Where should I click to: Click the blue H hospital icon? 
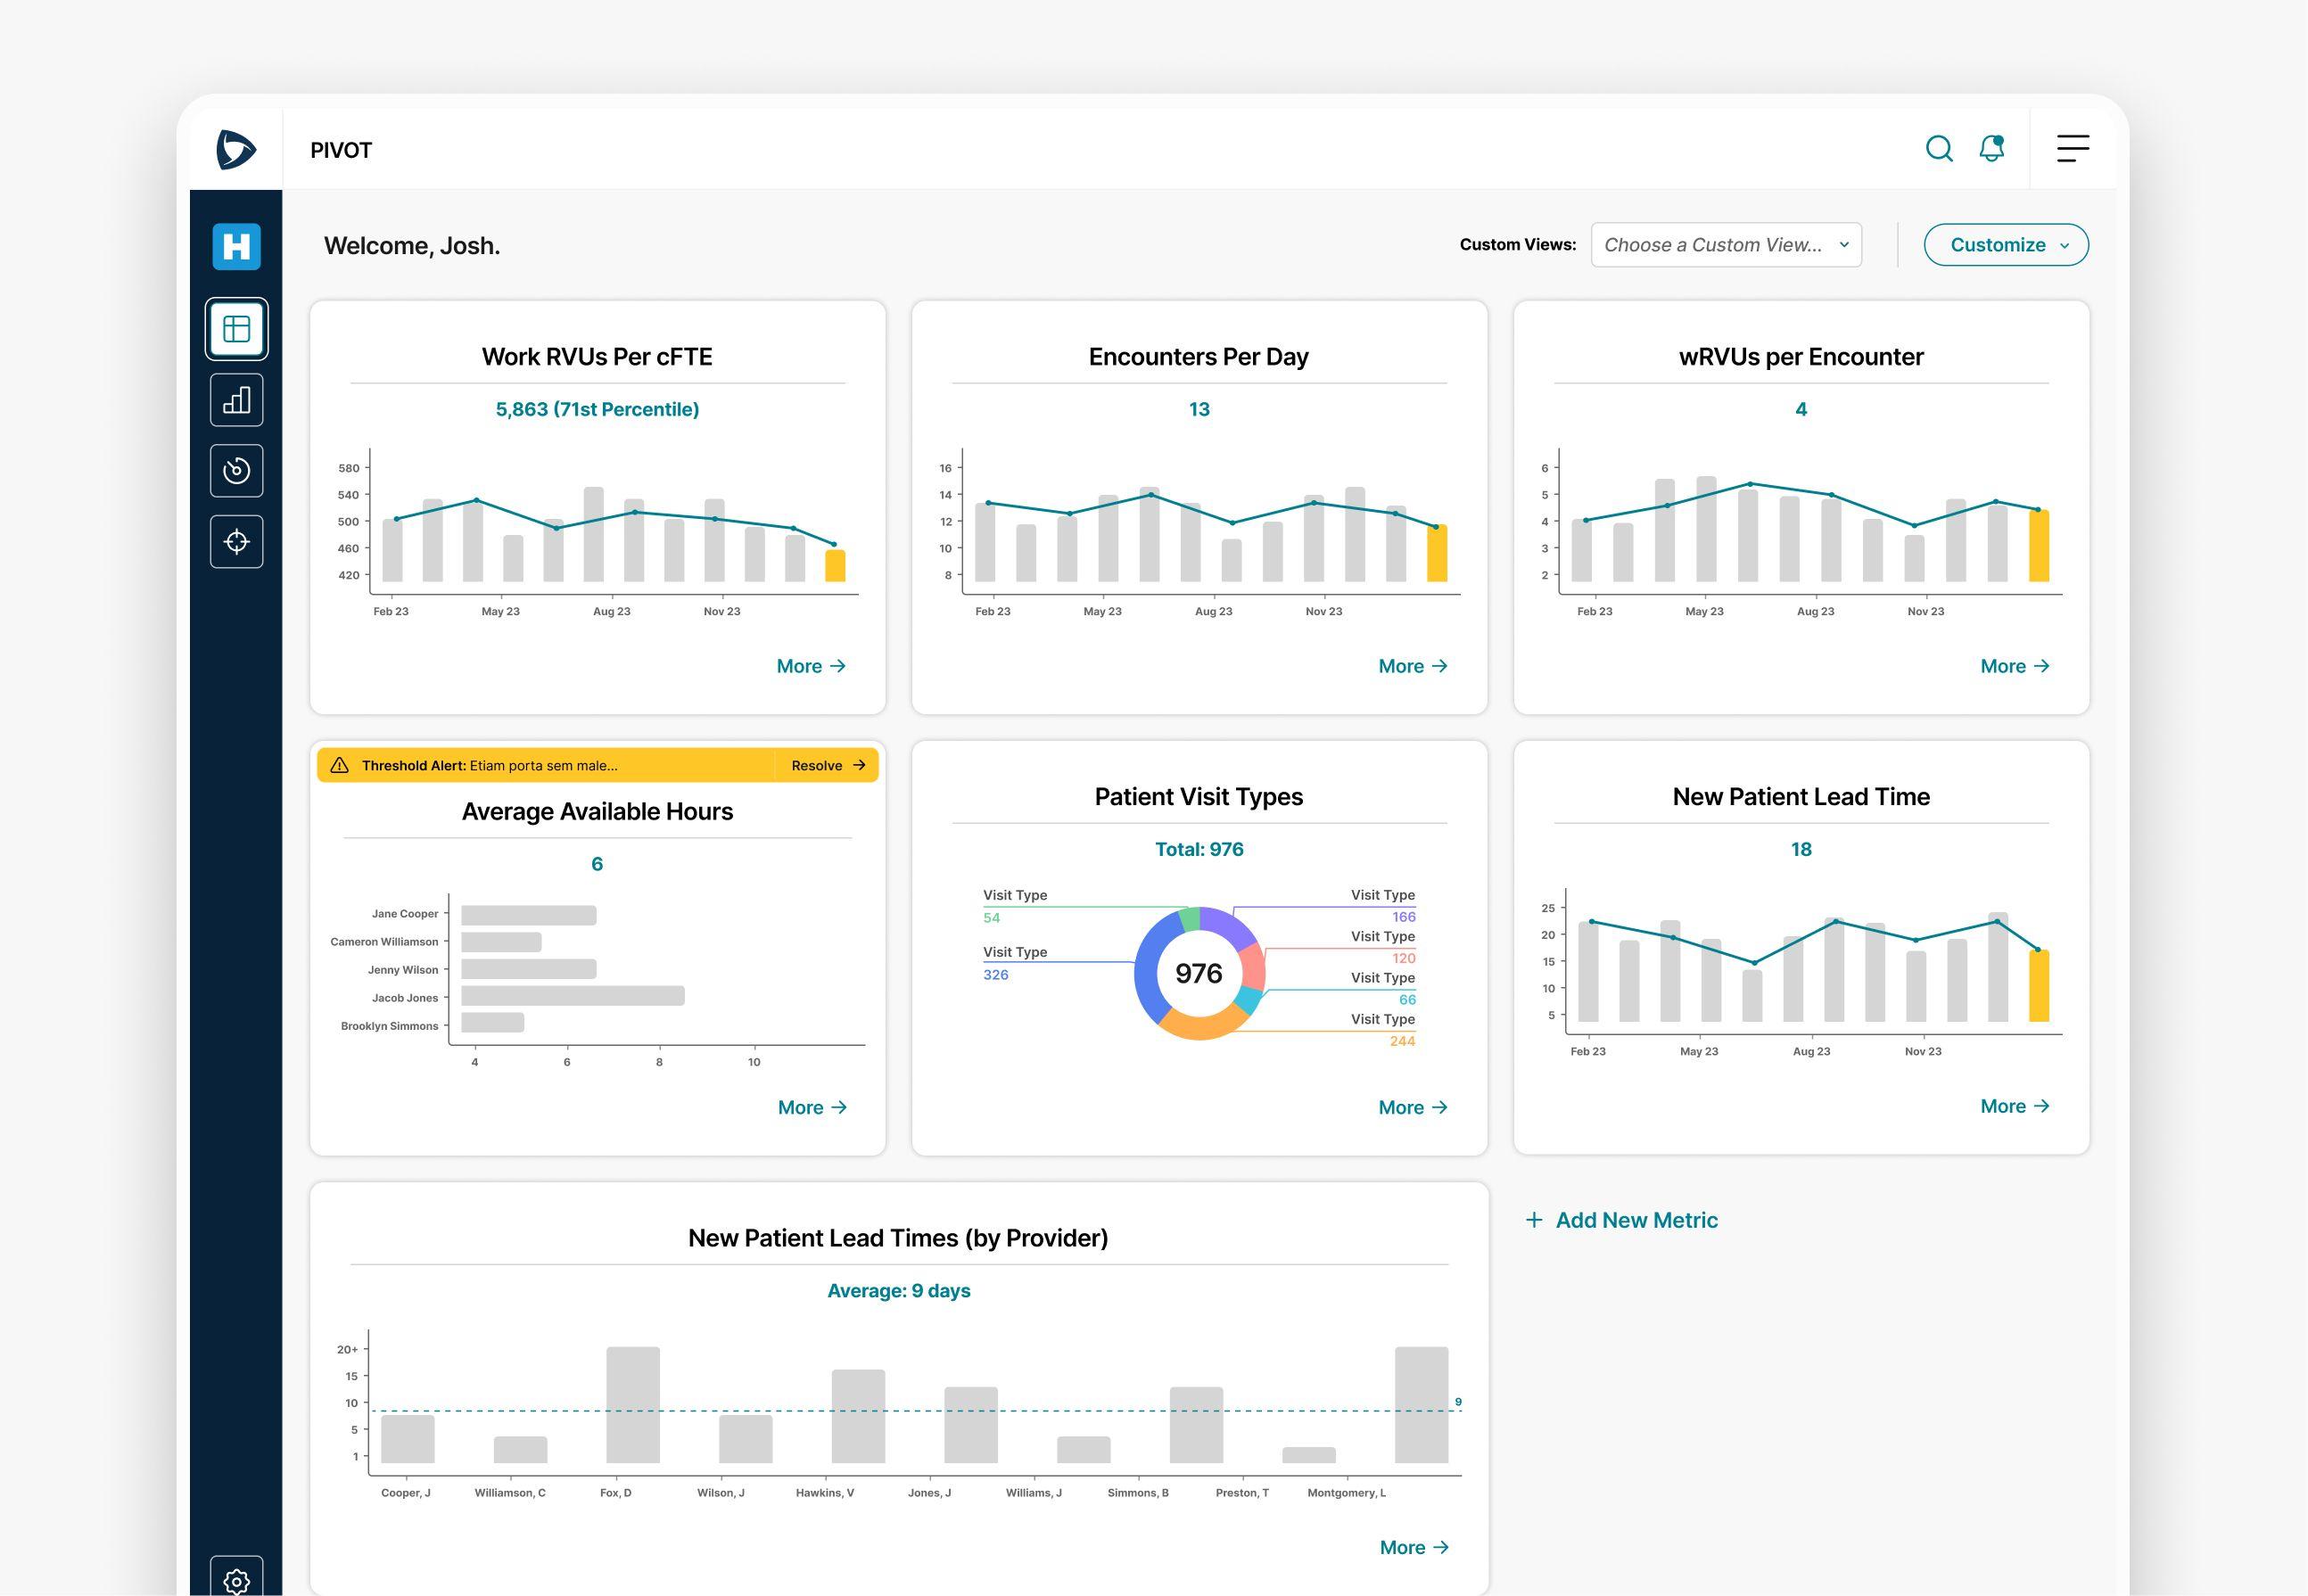click(x=237, y=246)
